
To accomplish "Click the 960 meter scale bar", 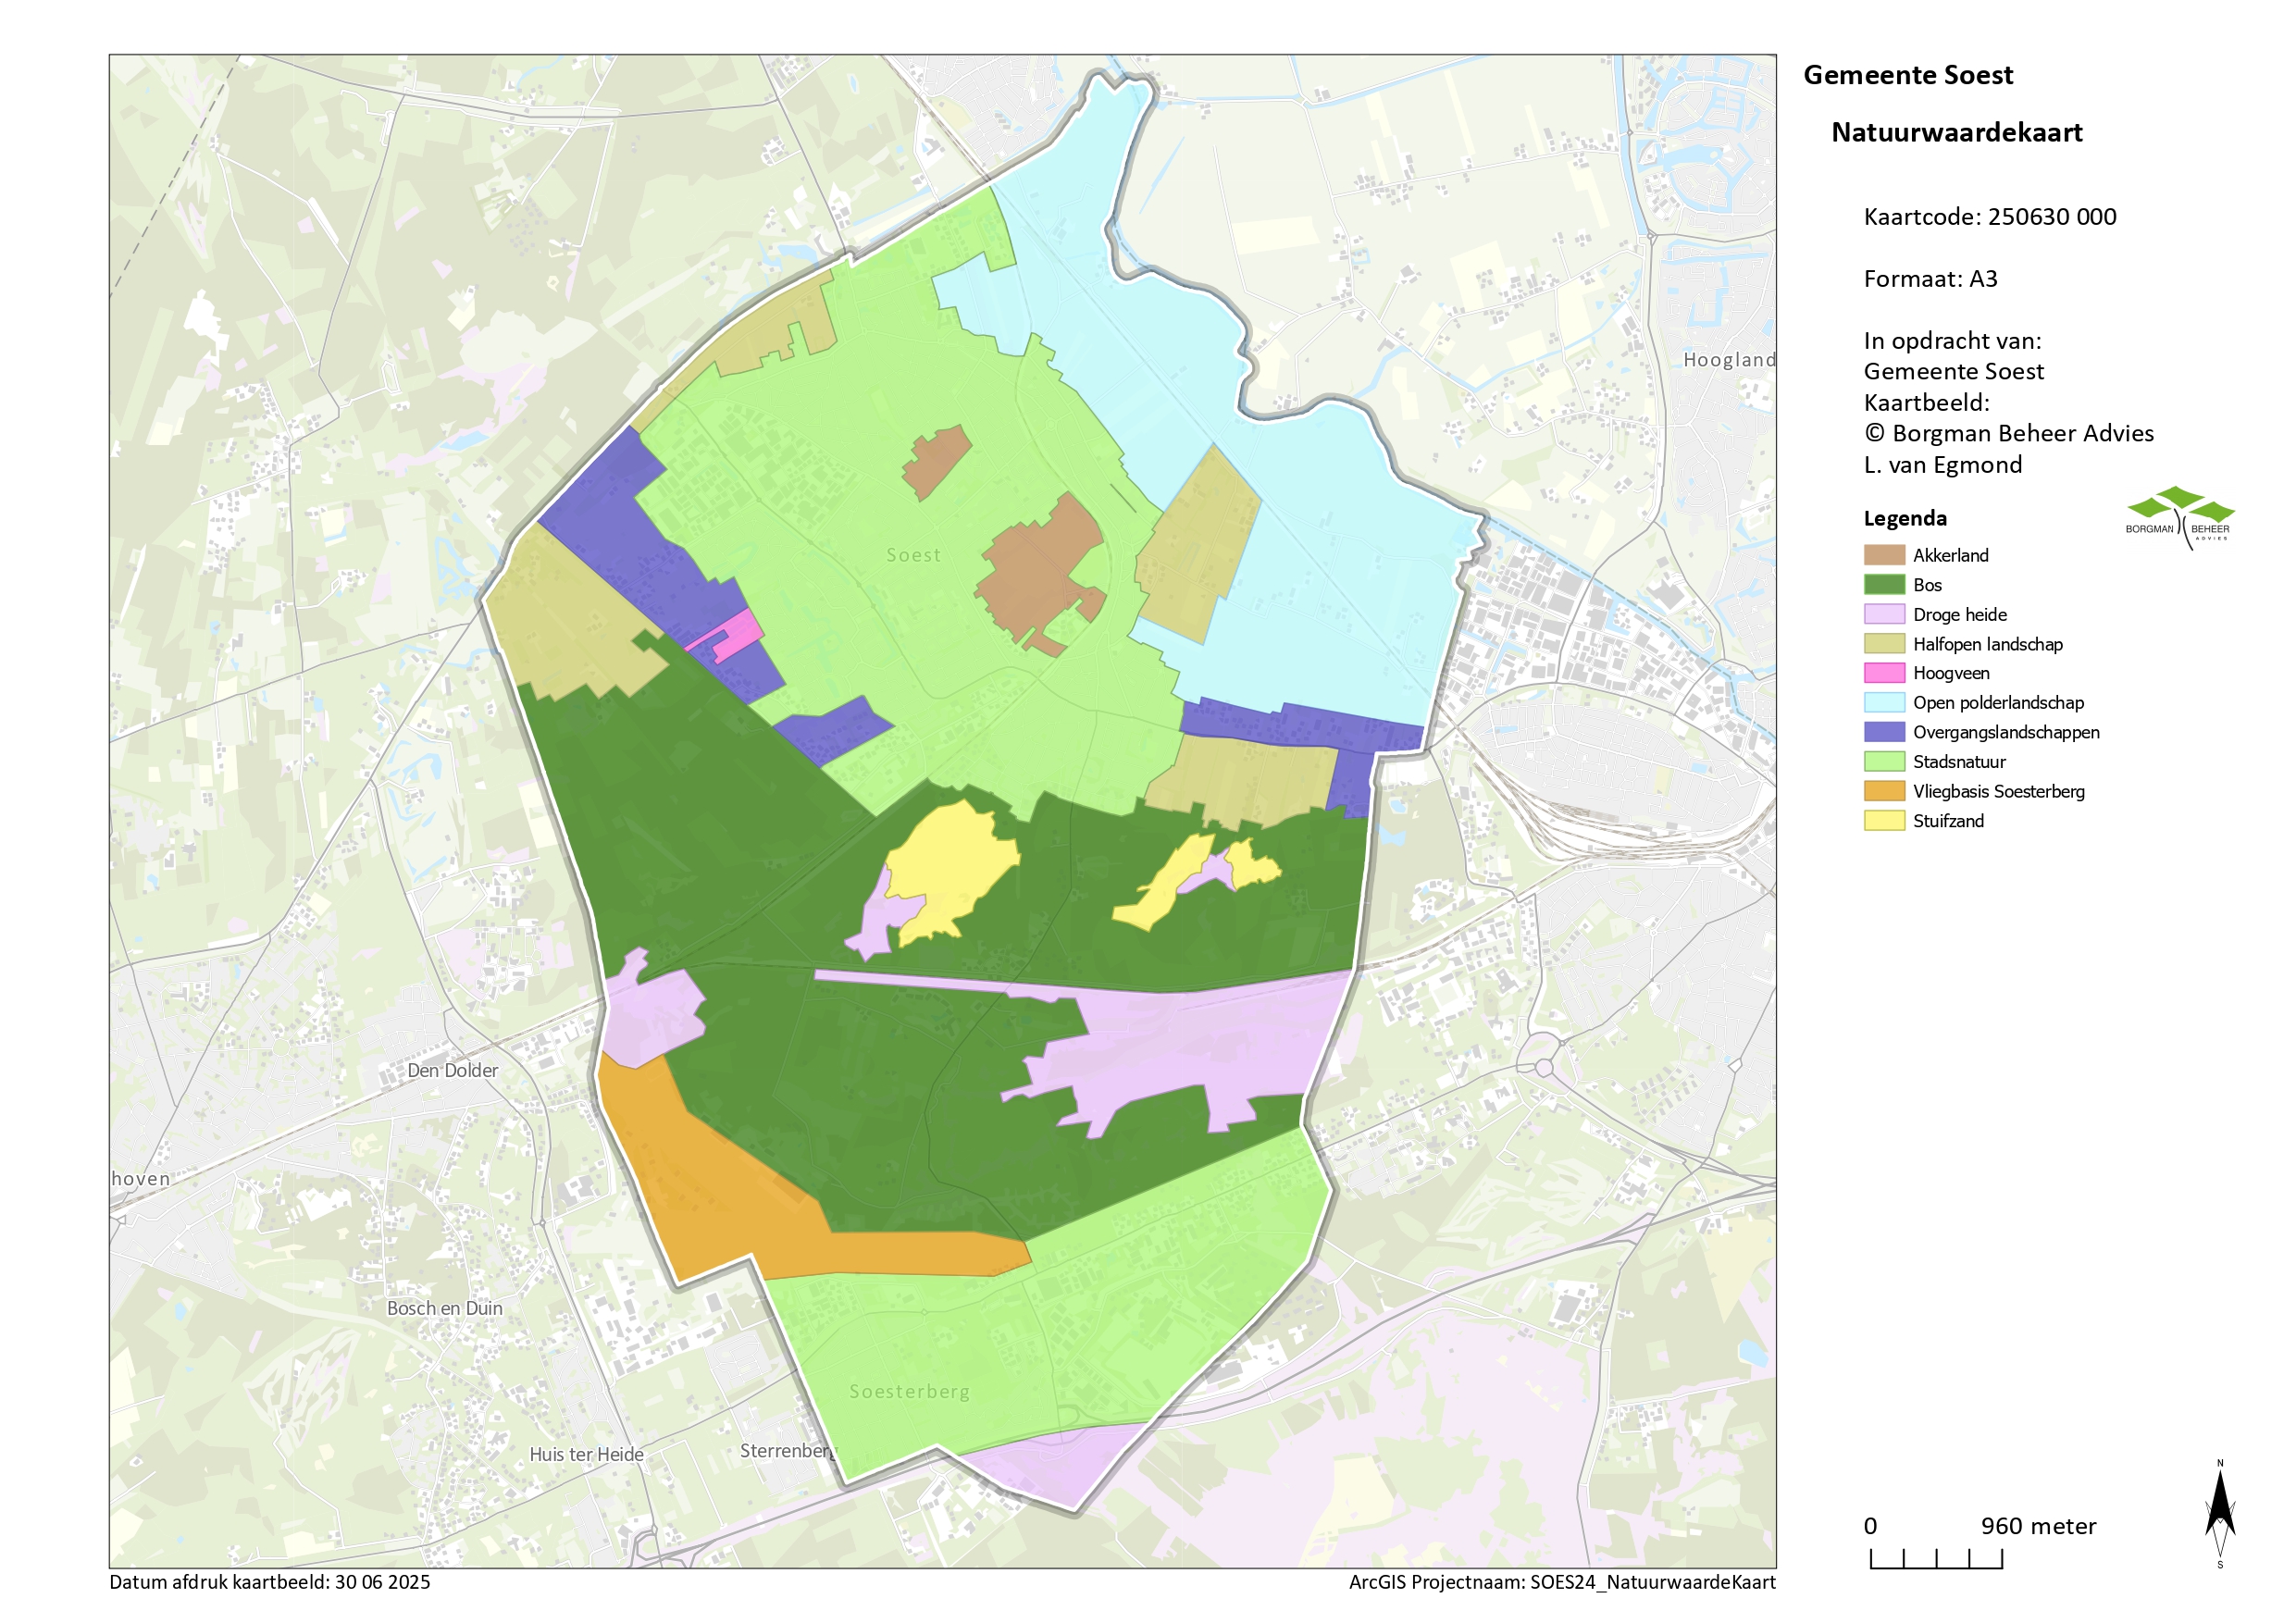I will click(1935, 1558).
